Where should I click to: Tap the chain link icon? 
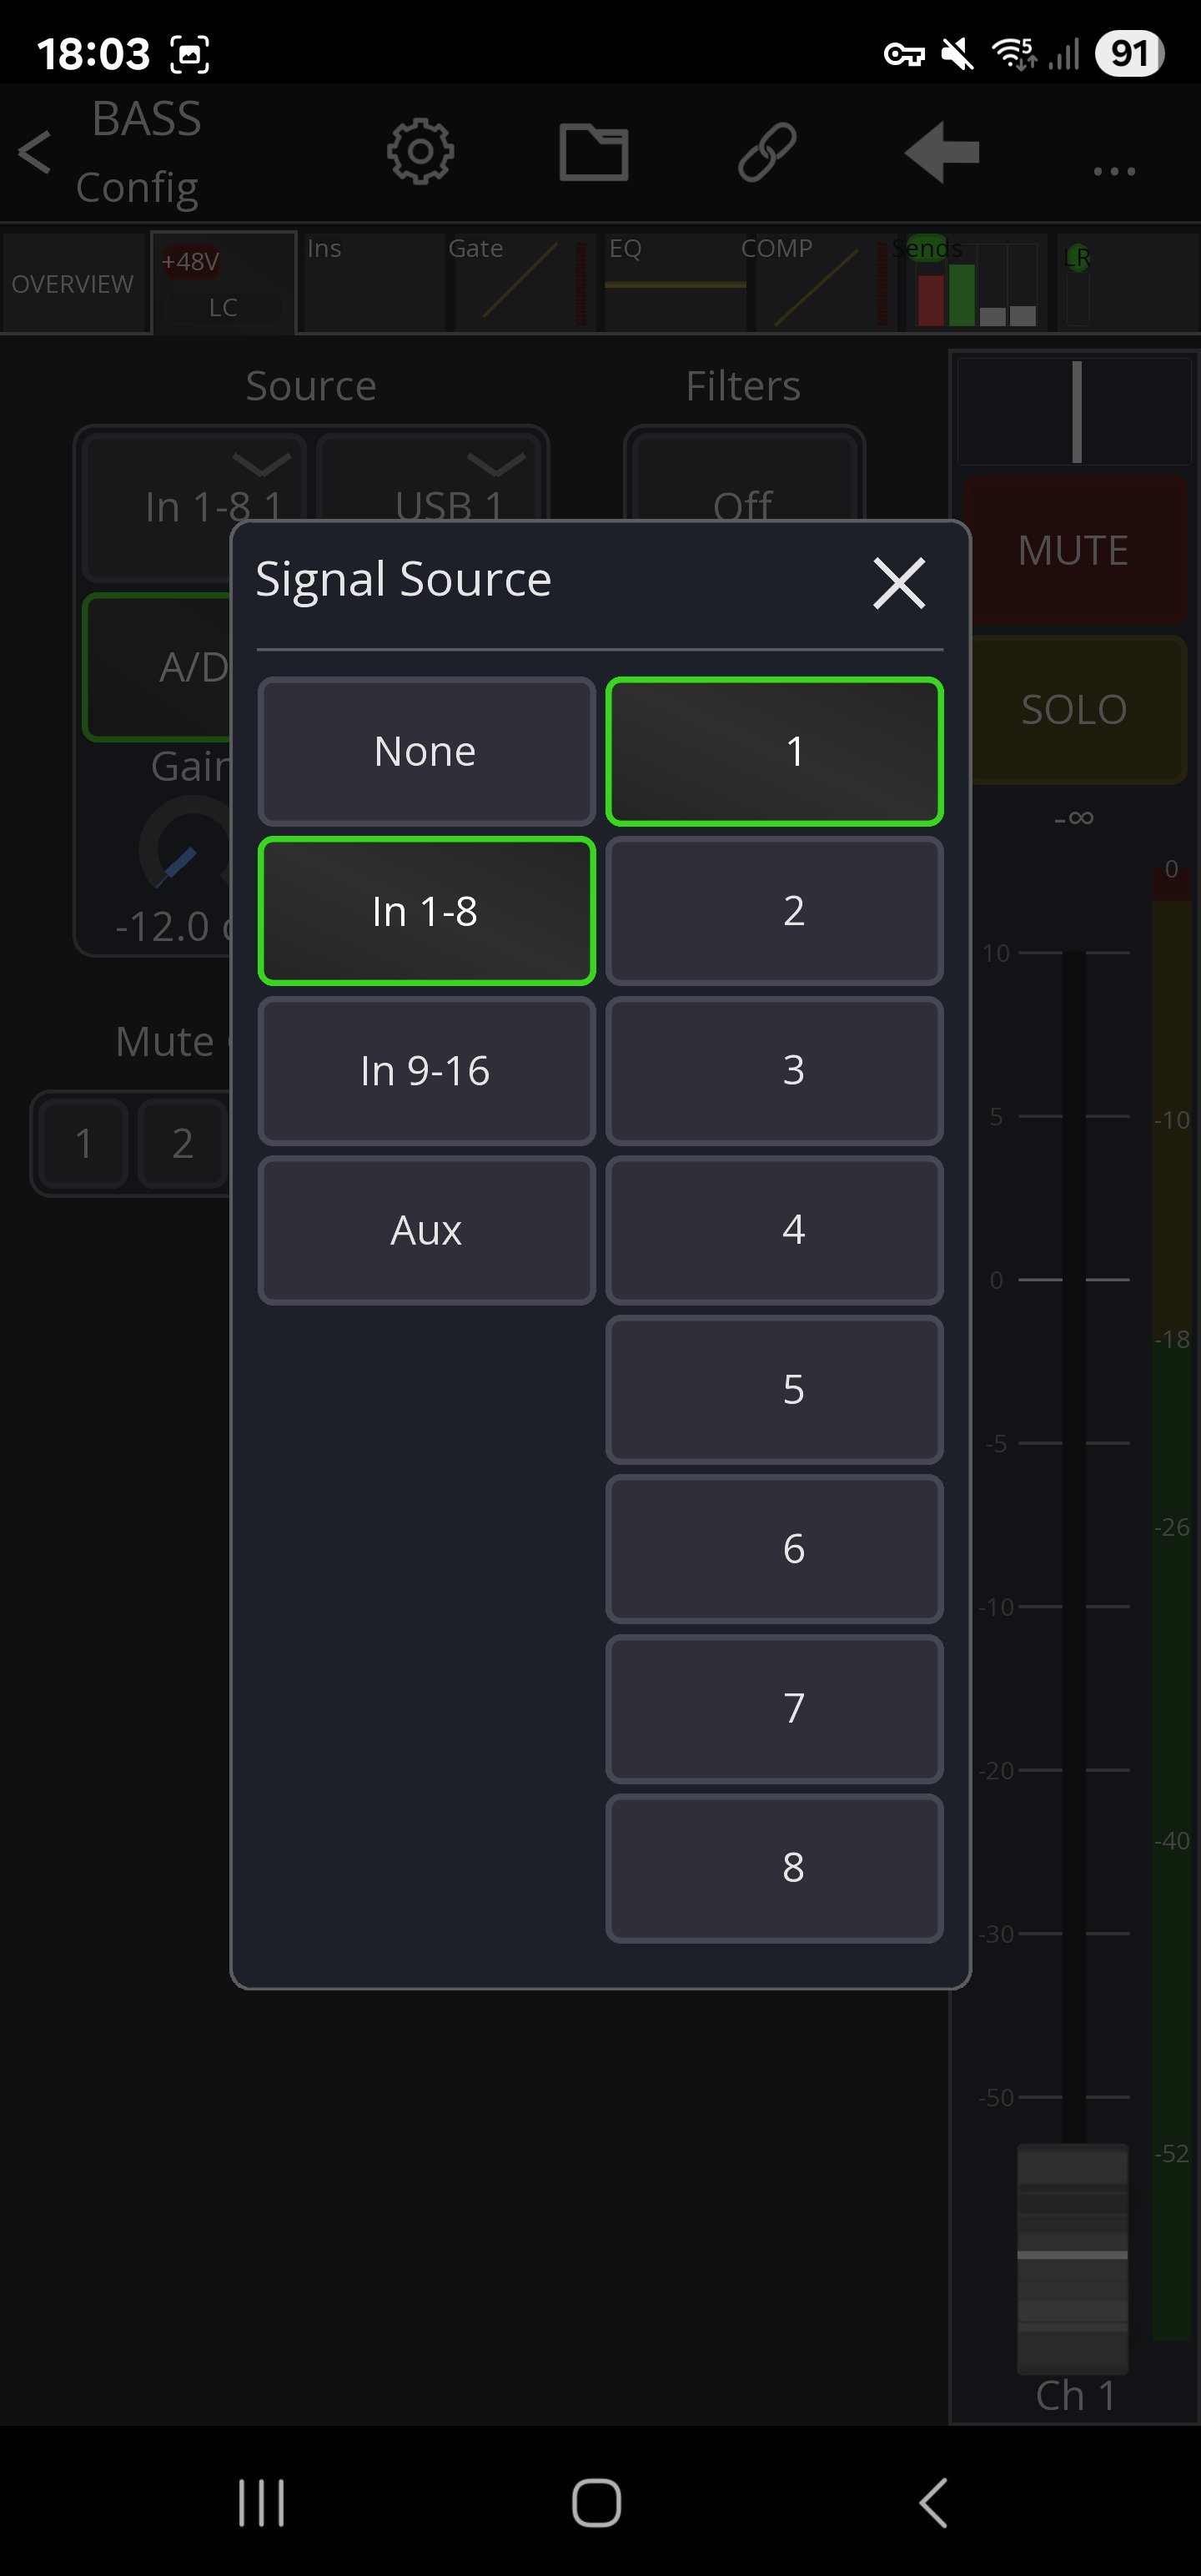pyautogui.click(x=767, y=152)
